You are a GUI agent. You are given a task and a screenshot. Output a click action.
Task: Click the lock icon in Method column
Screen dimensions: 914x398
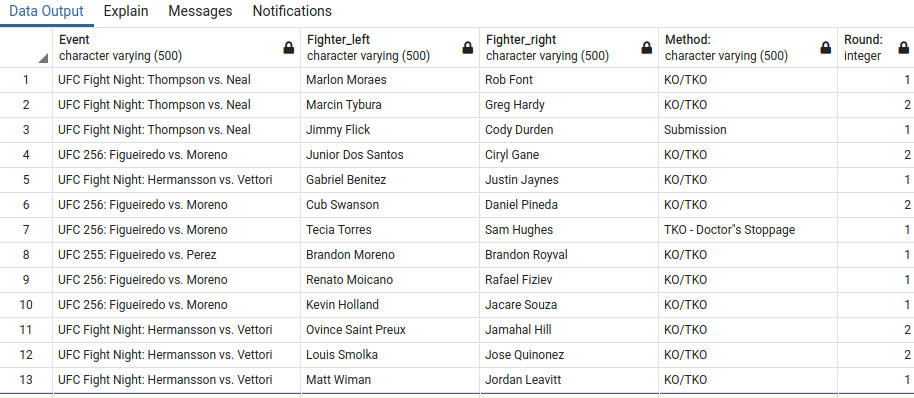(x=825, y=48)
